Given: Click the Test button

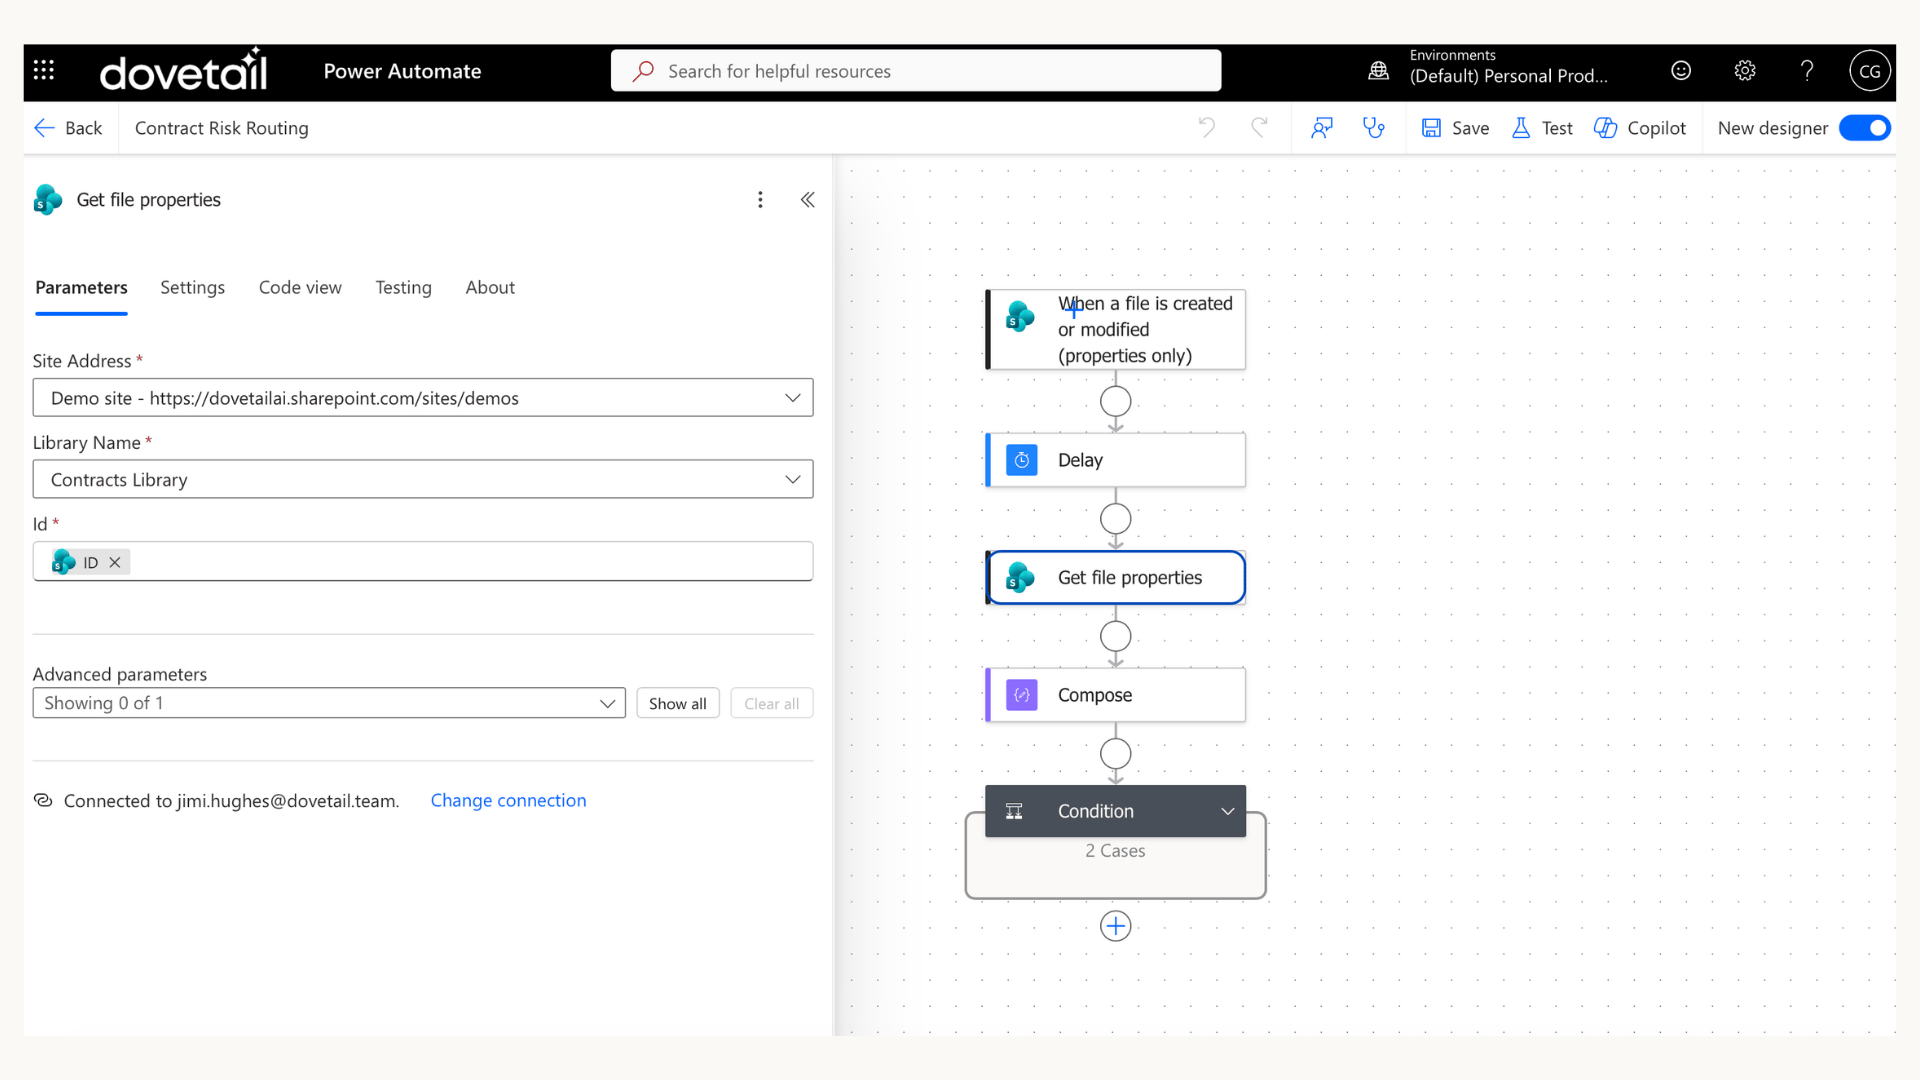Looking at the screenshot, I should (1542, 128).
